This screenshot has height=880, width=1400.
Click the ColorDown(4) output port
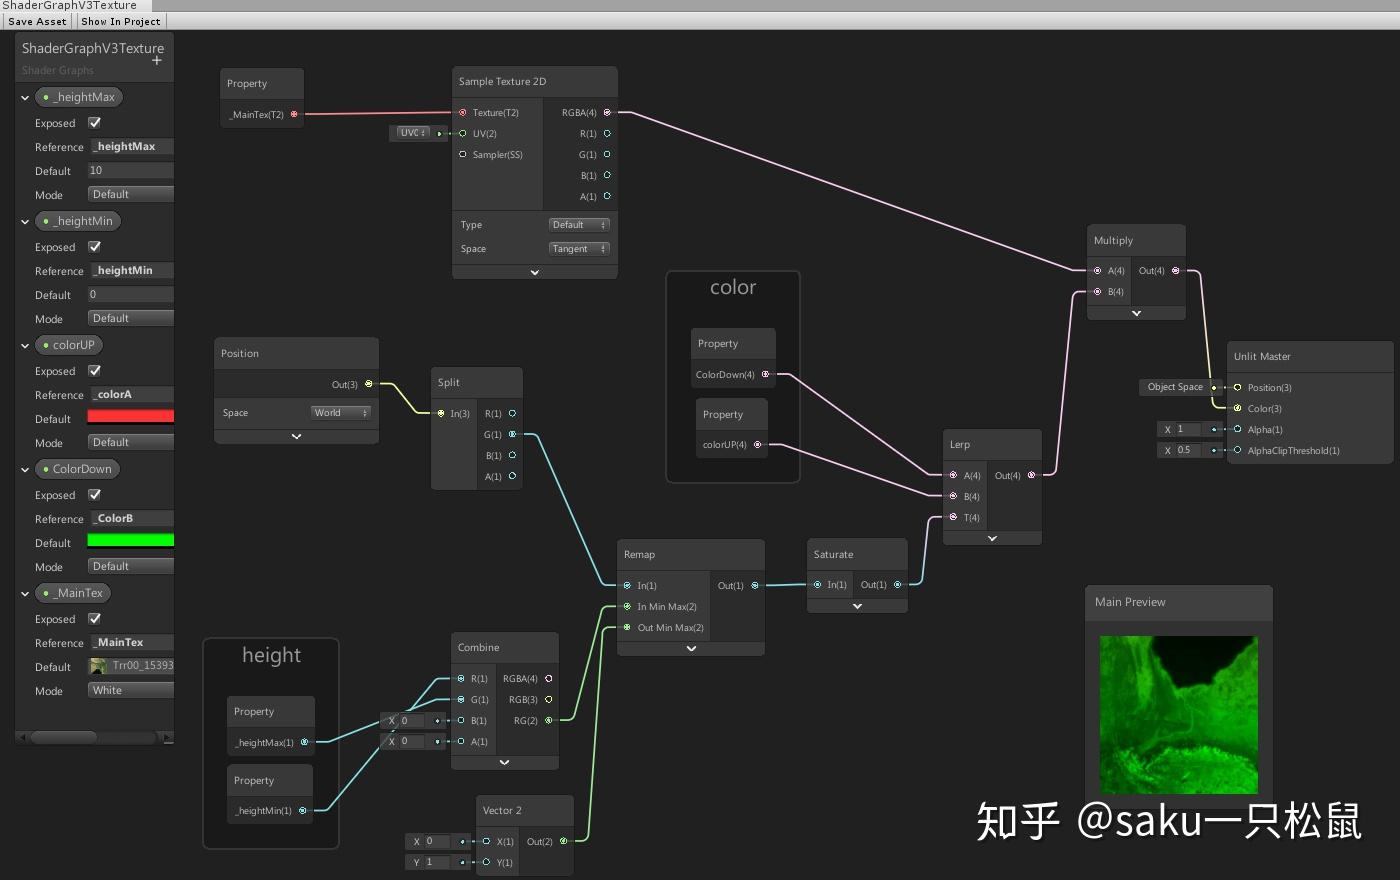point(766,375)
